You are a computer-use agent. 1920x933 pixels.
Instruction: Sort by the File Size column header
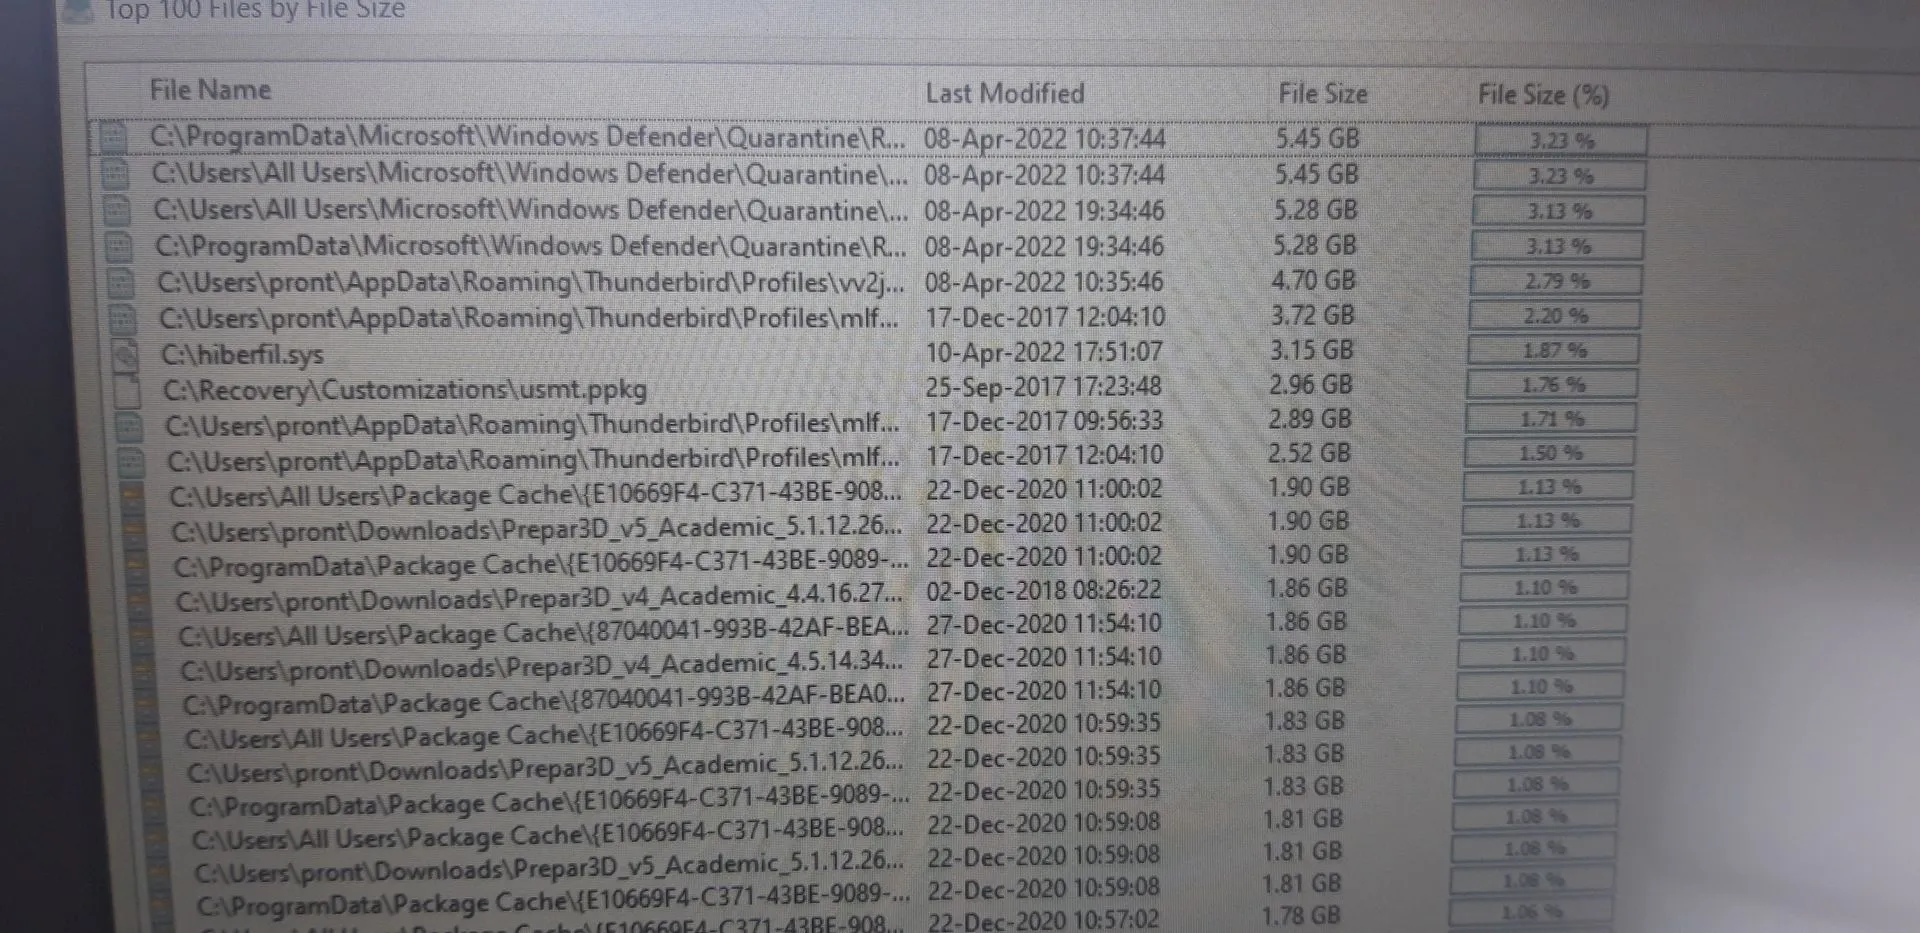click(1322, 94)
